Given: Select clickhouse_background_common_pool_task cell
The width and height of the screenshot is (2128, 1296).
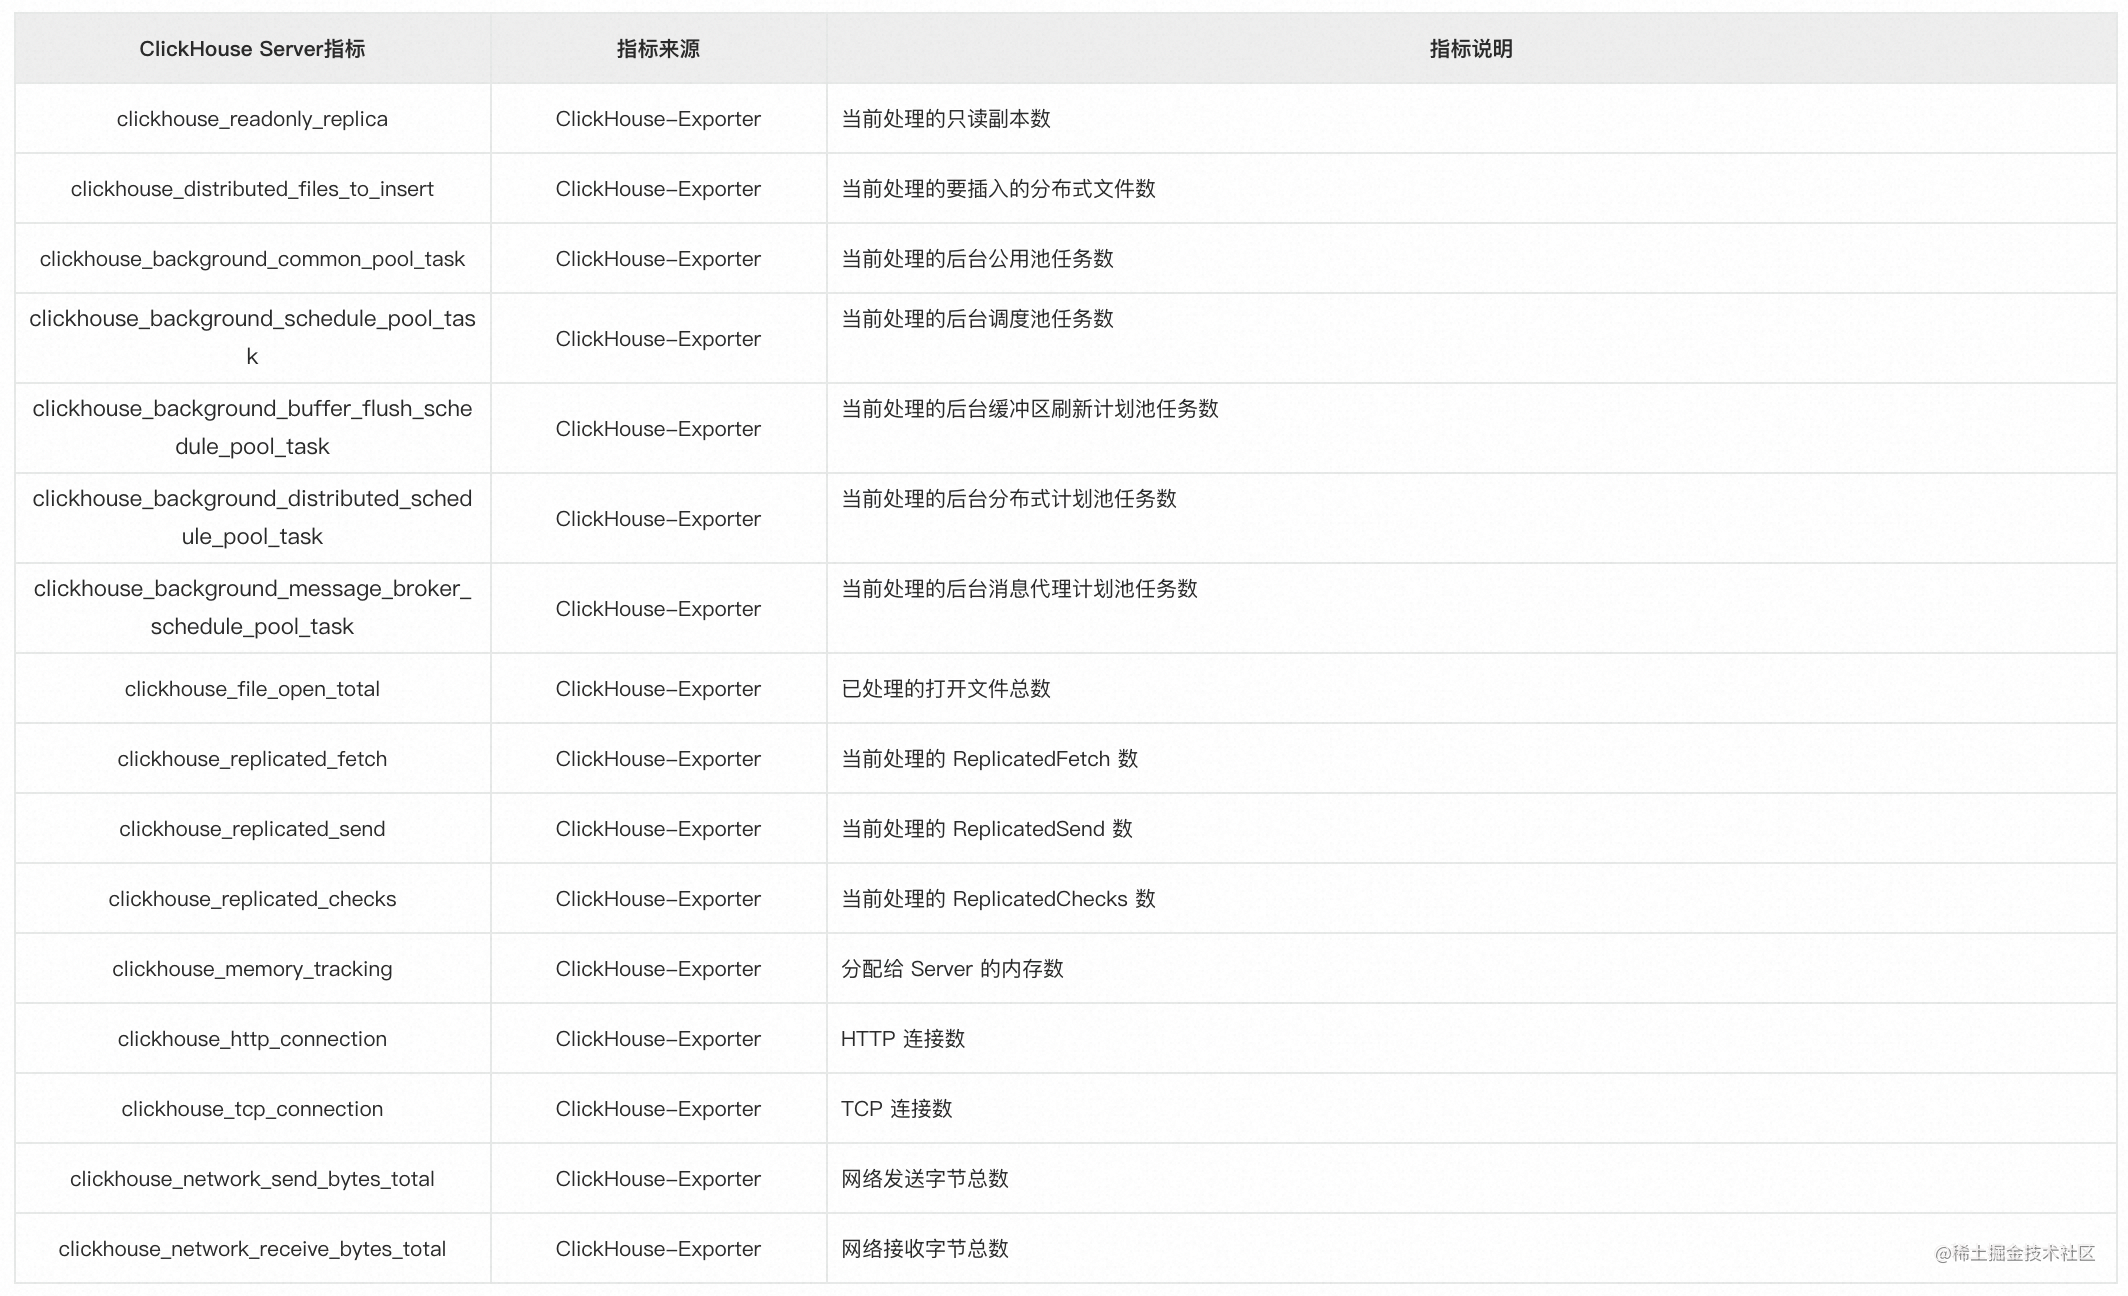Looking at the screenshot, I should click(252, 259).
